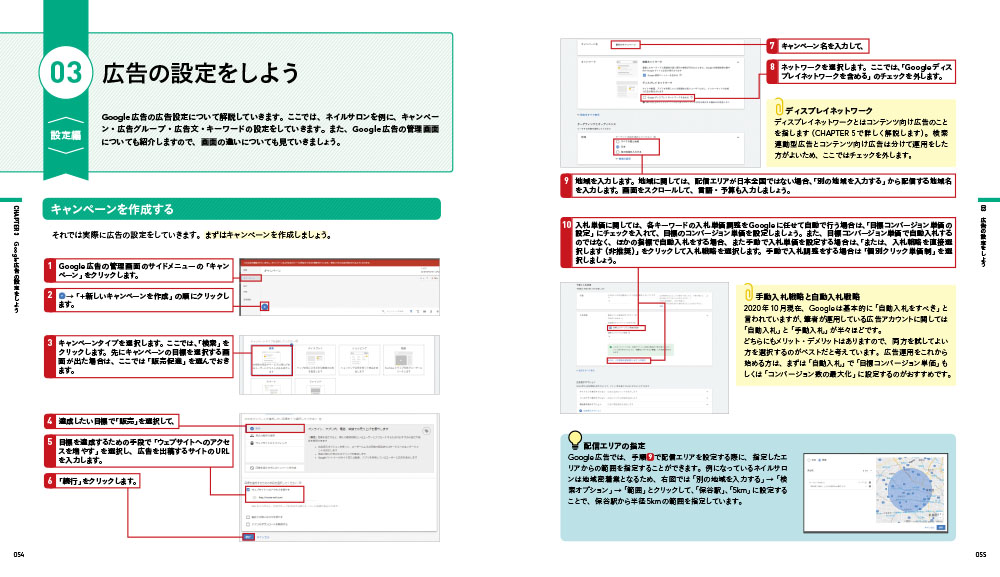Click the select bid strategy directly link
Image resolution: width=1000 pixels, height=577 pixels.
628,360
